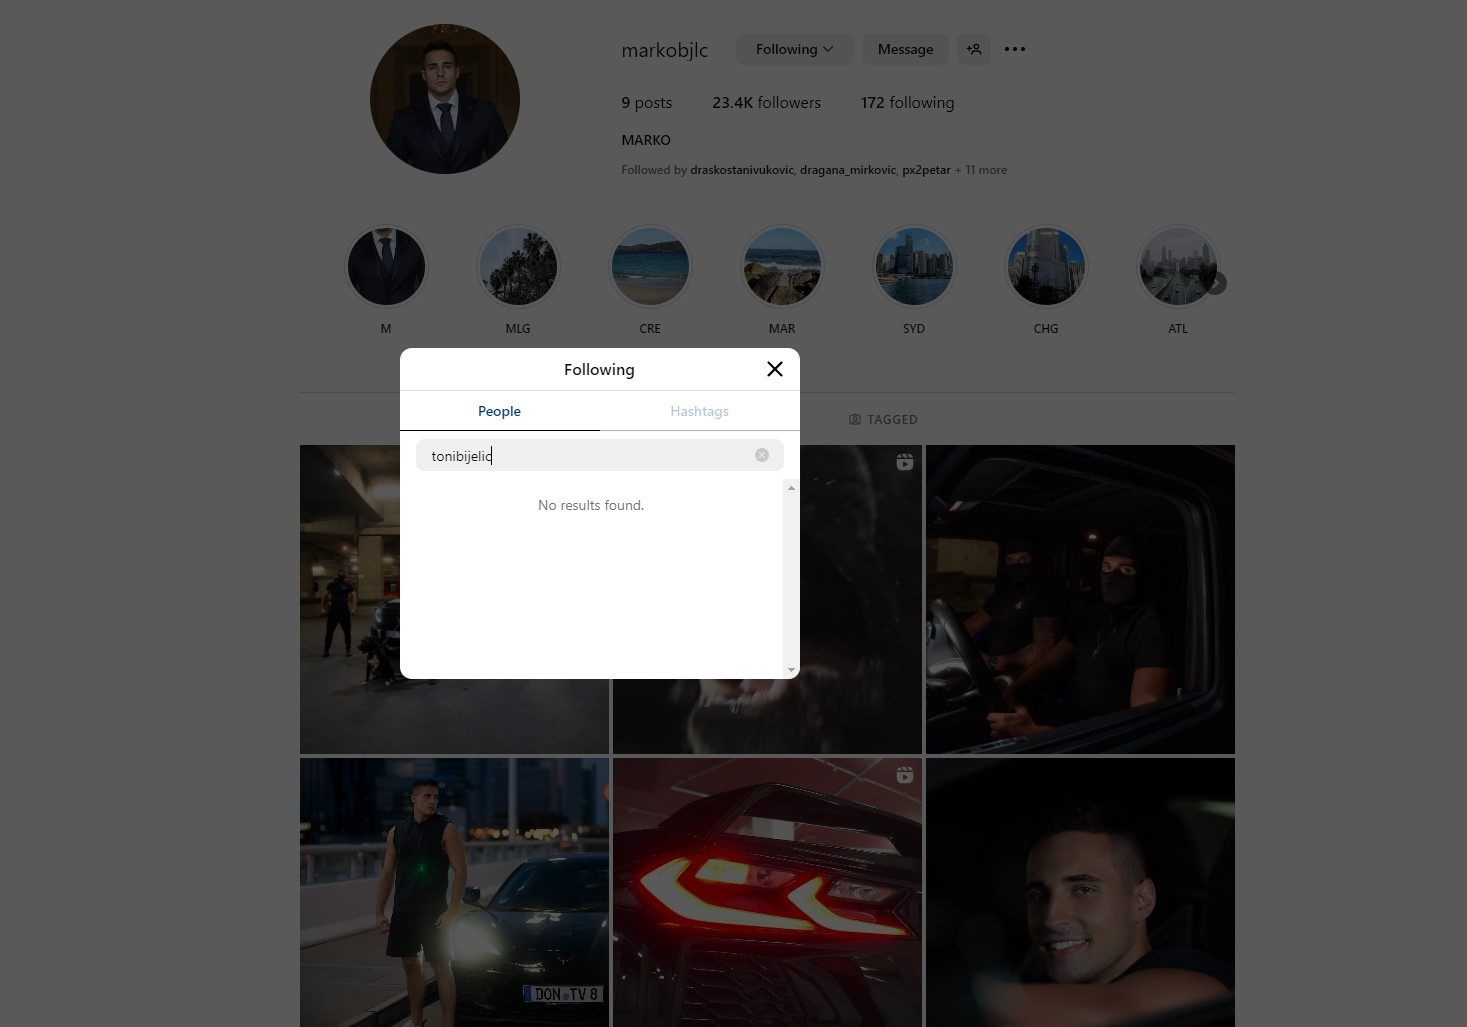Image resolution: width=1467 pixels, height=1027 pixels.
Task: Open the post with DON TV 8 plate
Action: point(454,892)
